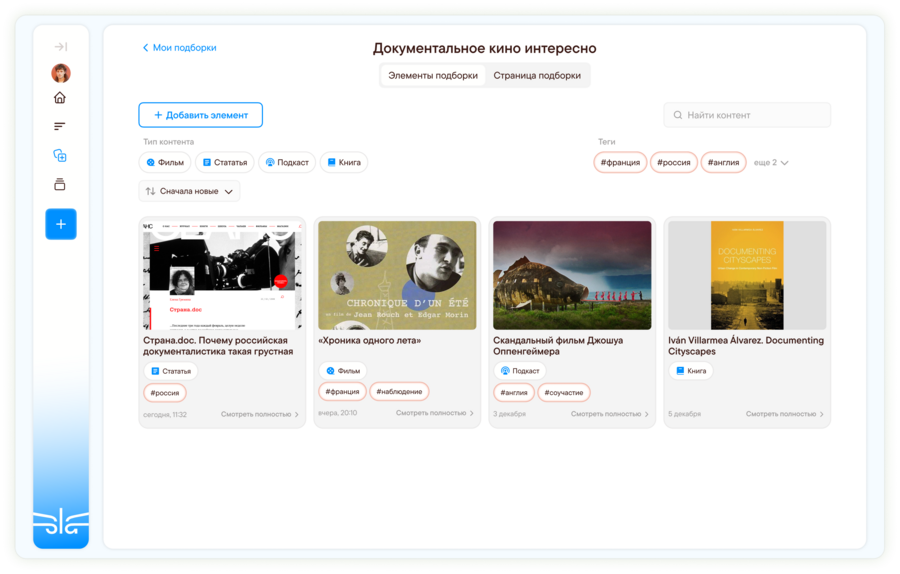Click the 5 декабря date

click(685, 414)
